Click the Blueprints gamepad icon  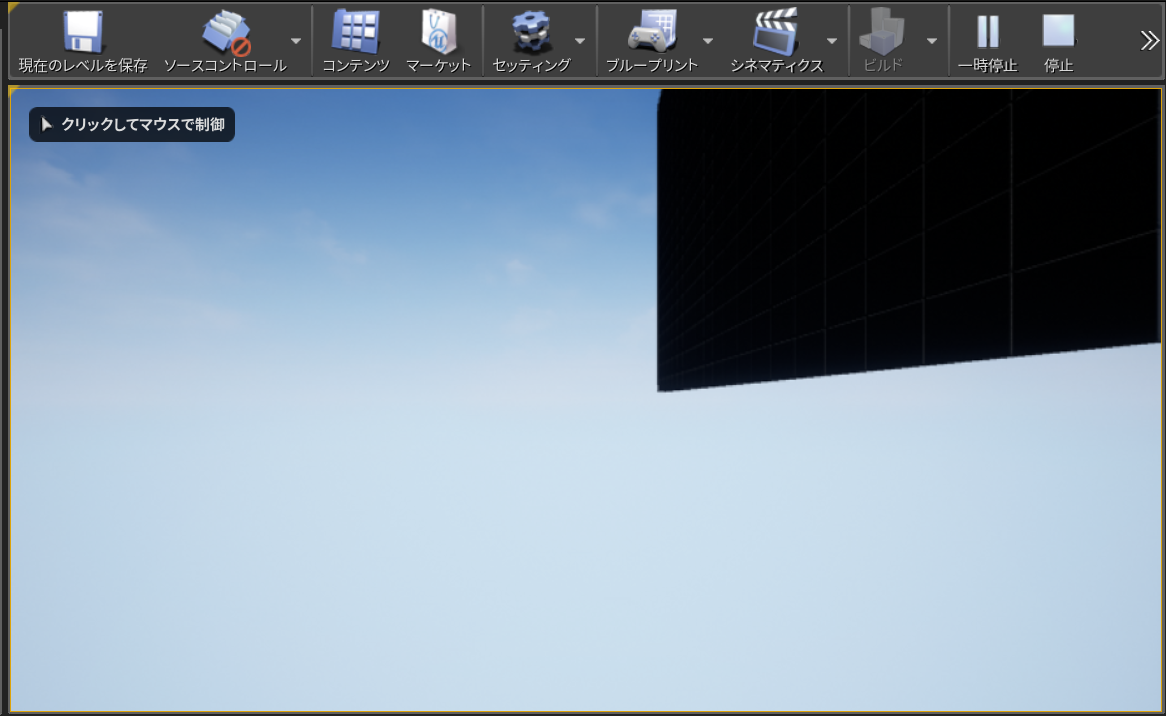point(651,32)
